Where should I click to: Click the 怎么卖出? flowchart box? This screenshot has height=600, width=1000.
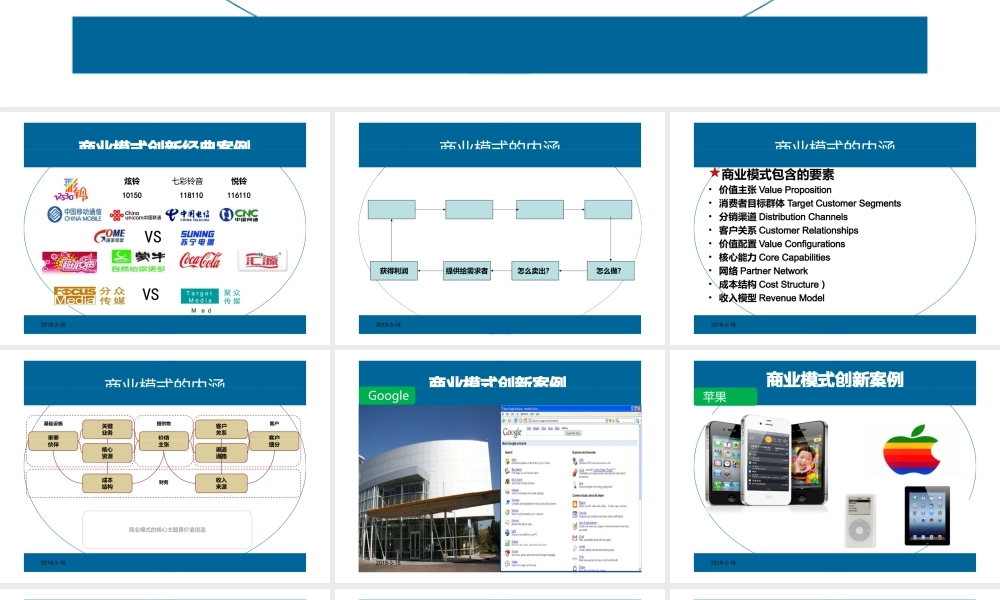534,271
